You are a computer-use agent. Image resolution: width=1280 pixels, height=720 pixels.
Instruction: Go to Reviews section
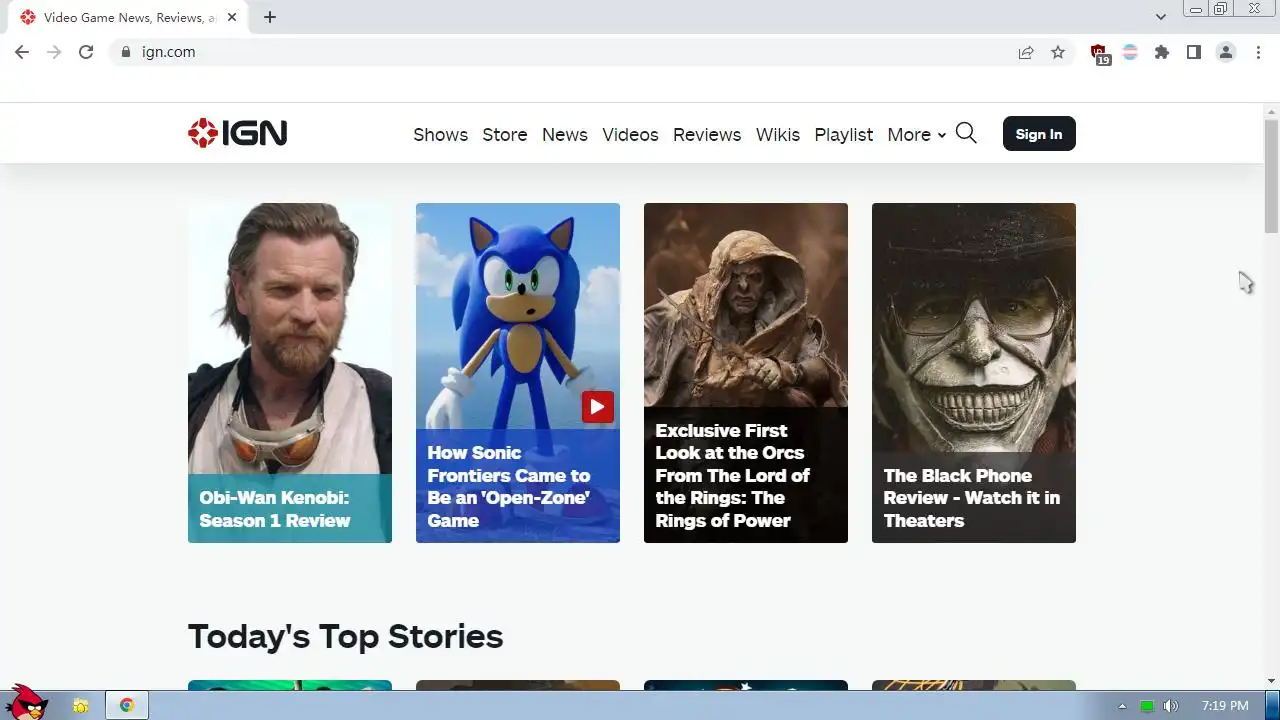click(707, 134)
